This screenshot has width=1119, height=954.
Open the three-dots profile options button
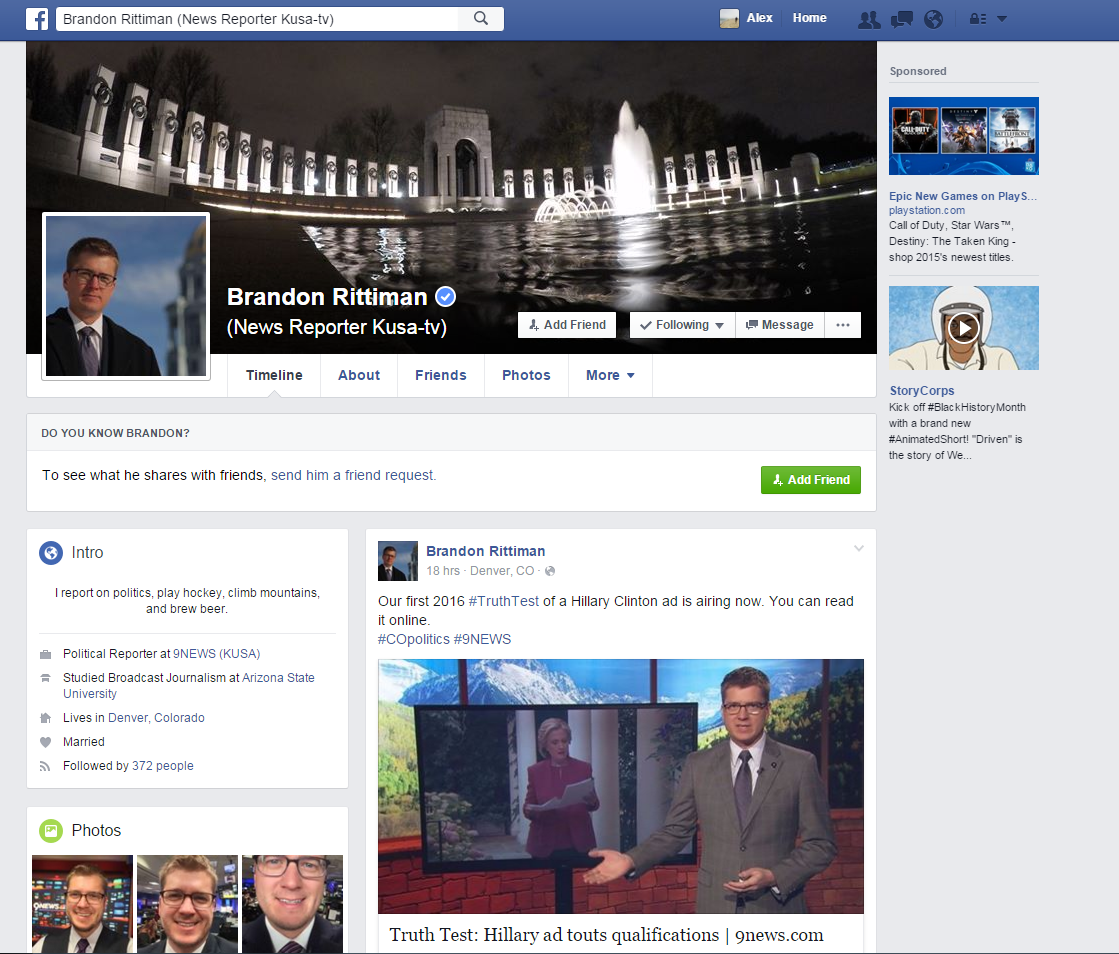[x=843, y=325]
